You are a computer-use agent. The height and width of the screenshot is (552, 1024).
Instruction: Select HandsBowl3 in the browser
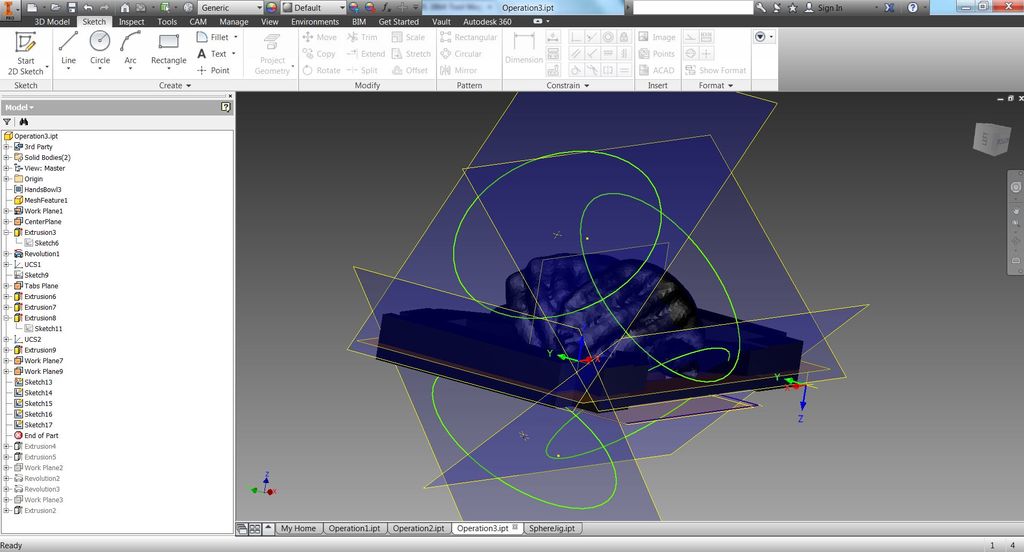click(x=38, y=189)
